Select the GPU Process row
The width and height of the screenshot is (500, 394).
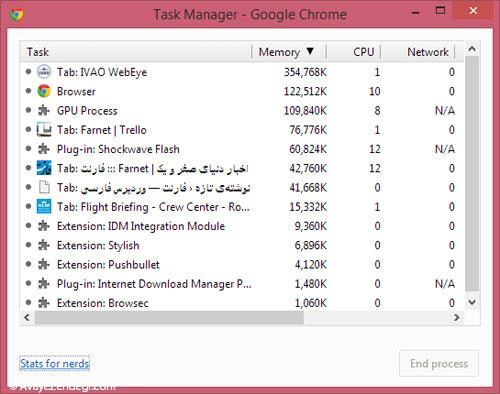[242, 111]
